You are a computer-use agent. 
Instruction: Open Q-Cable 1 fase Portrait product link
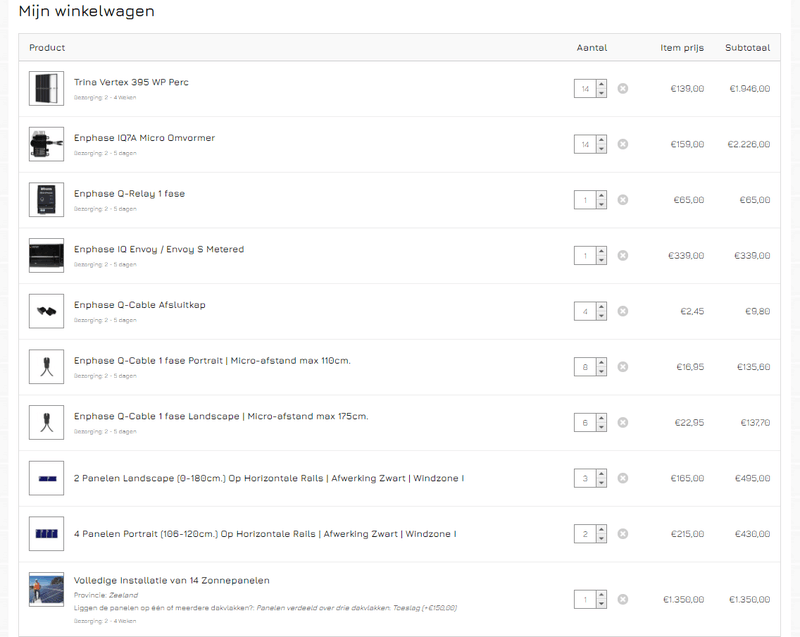212,361
